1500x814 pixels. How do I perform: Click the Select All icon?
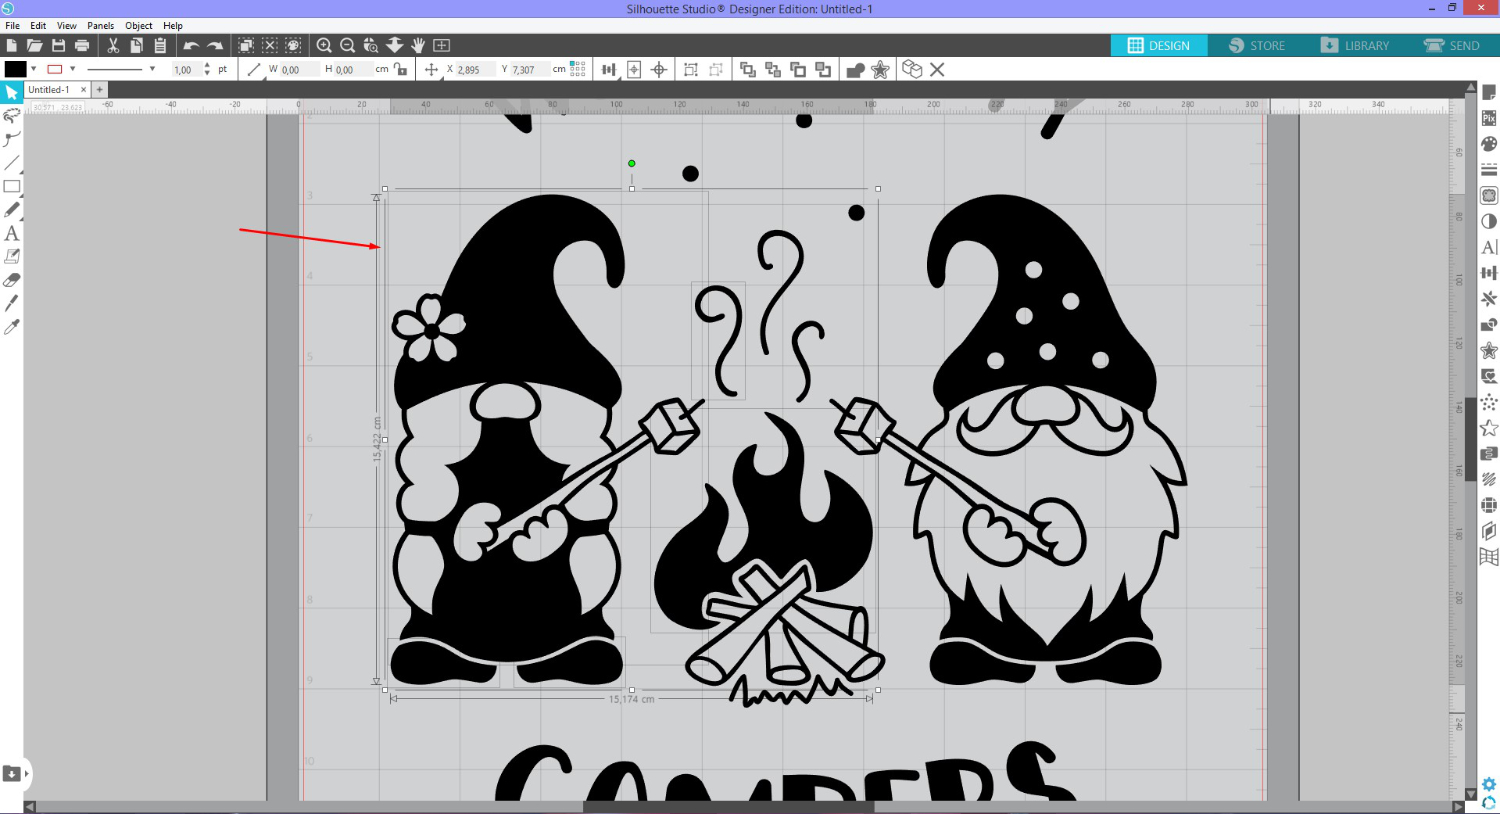tap(246, 45)
